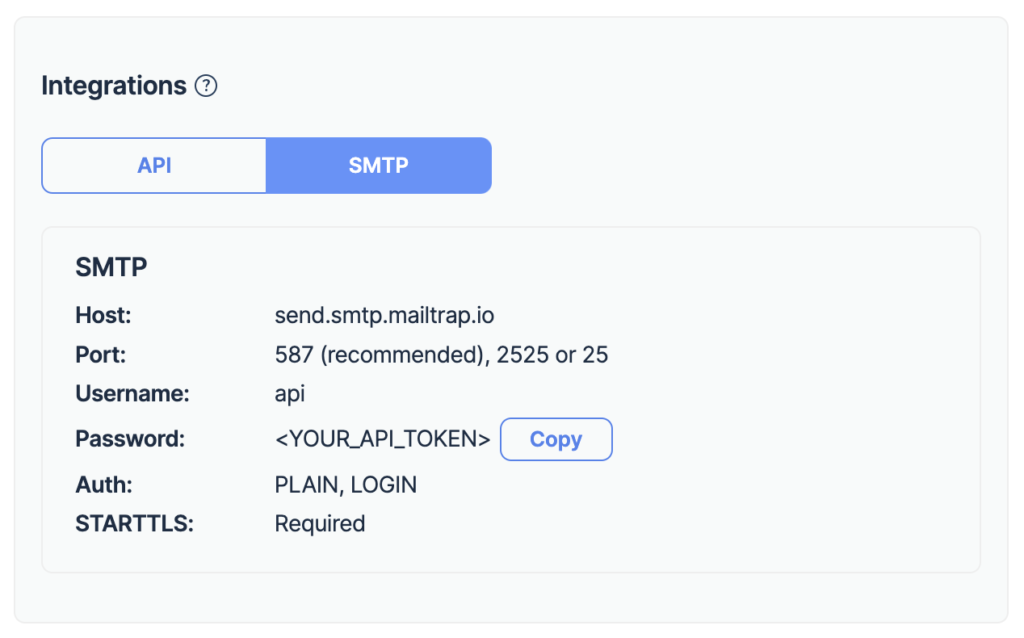Select the Username value api
Screen dimensions: 1024x638
[289, 394]
